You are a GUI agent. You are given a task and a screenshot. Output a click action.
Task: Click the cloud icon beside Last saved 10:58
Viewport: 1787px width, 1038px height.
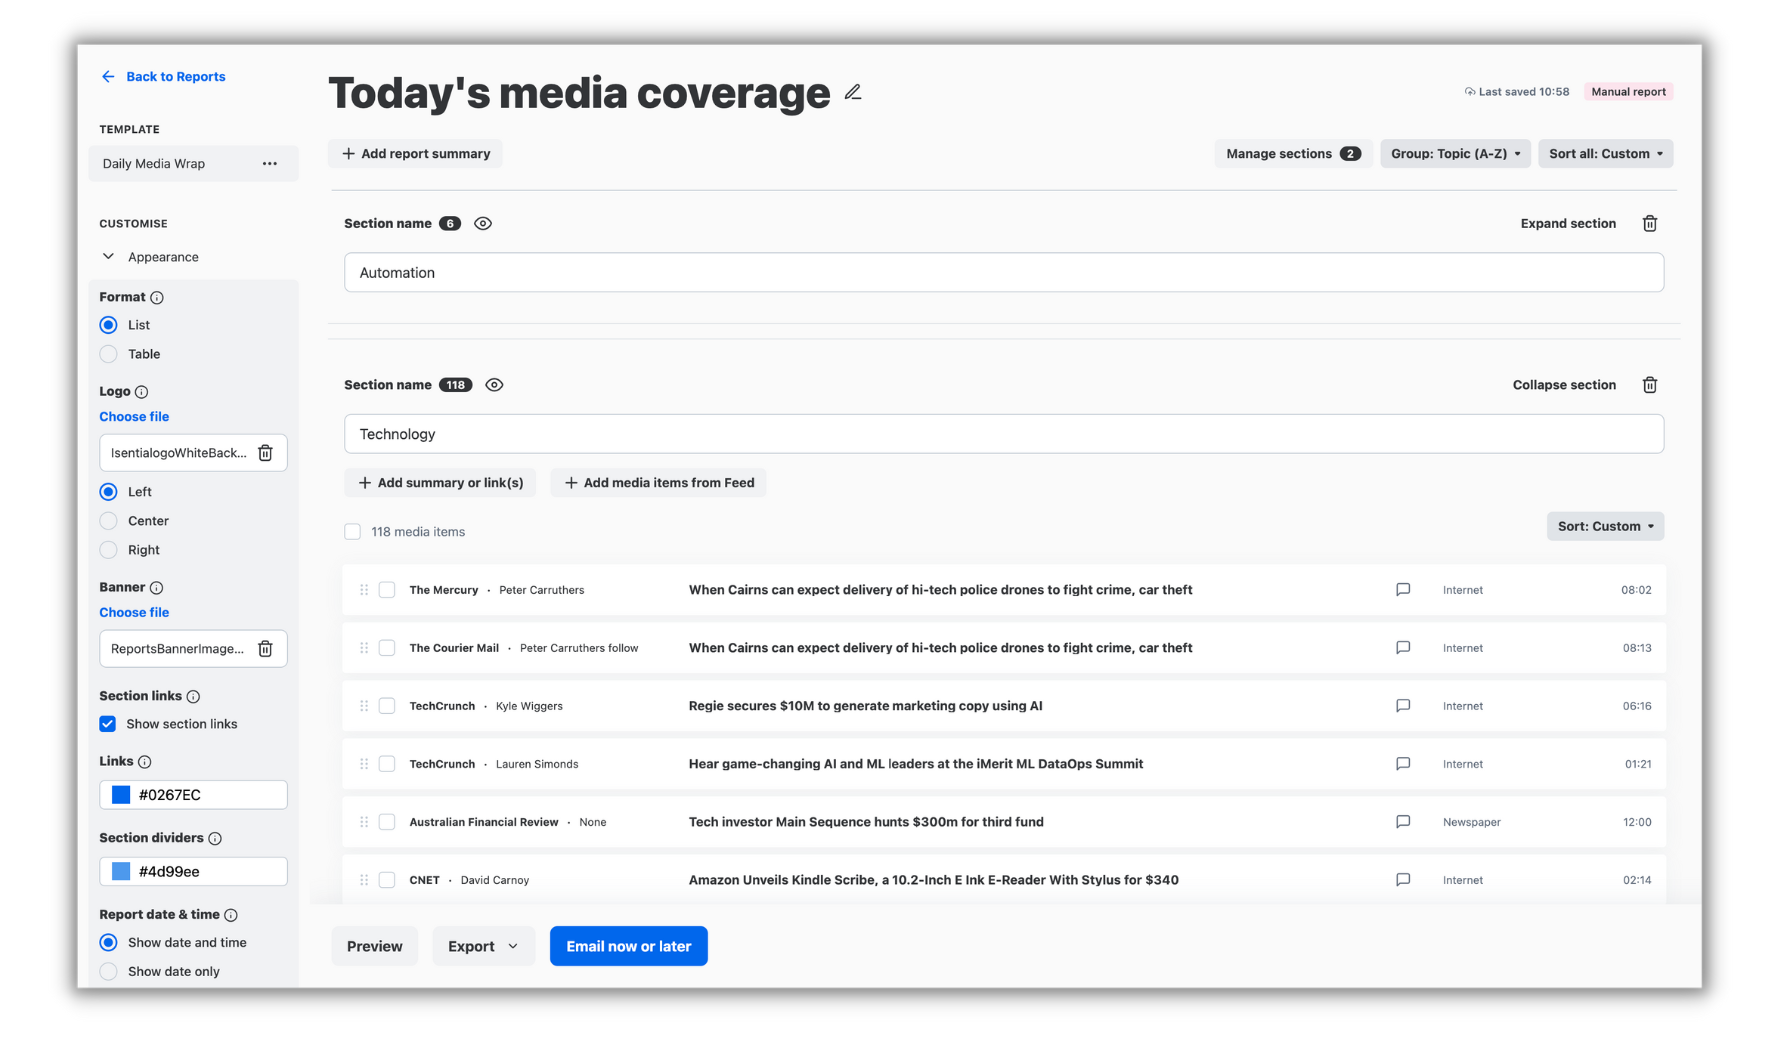click(x=1470, y=92)
